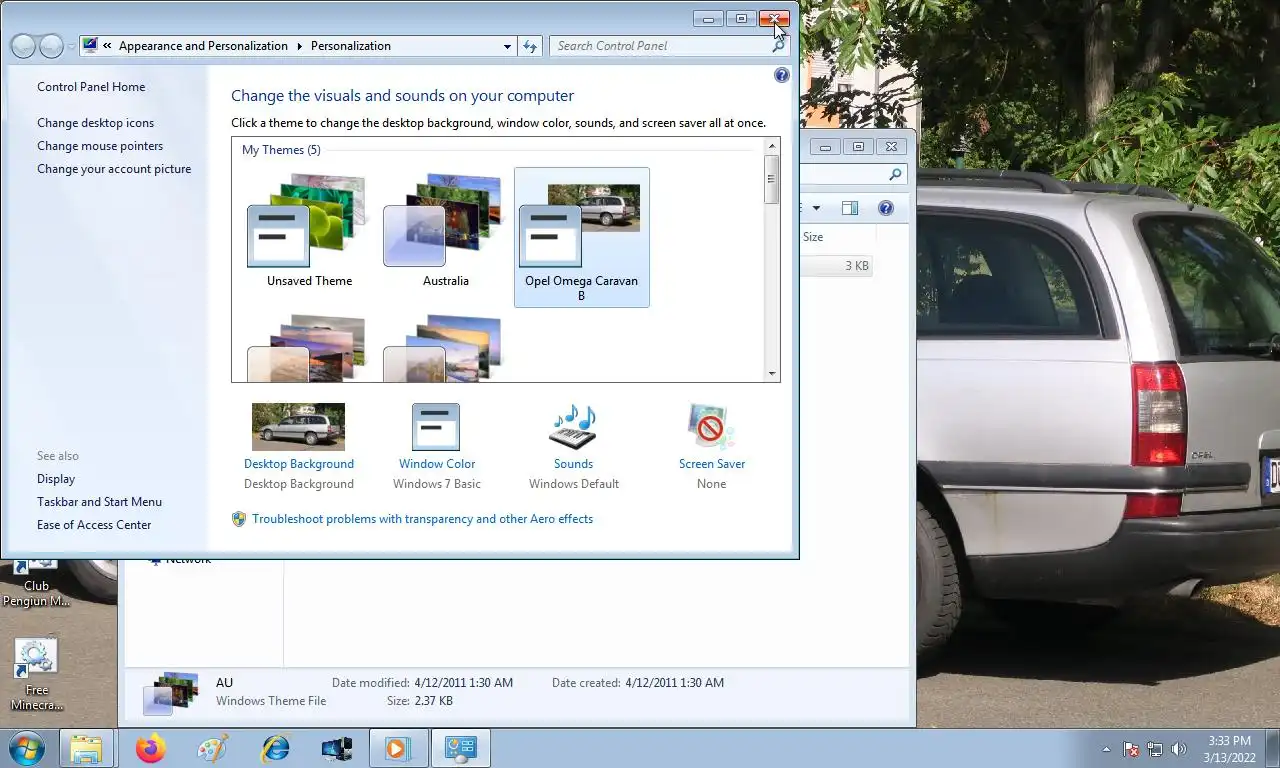Click the themes list scroll down arrow
The image size is (1280, 768).
[x=772, y=374]
